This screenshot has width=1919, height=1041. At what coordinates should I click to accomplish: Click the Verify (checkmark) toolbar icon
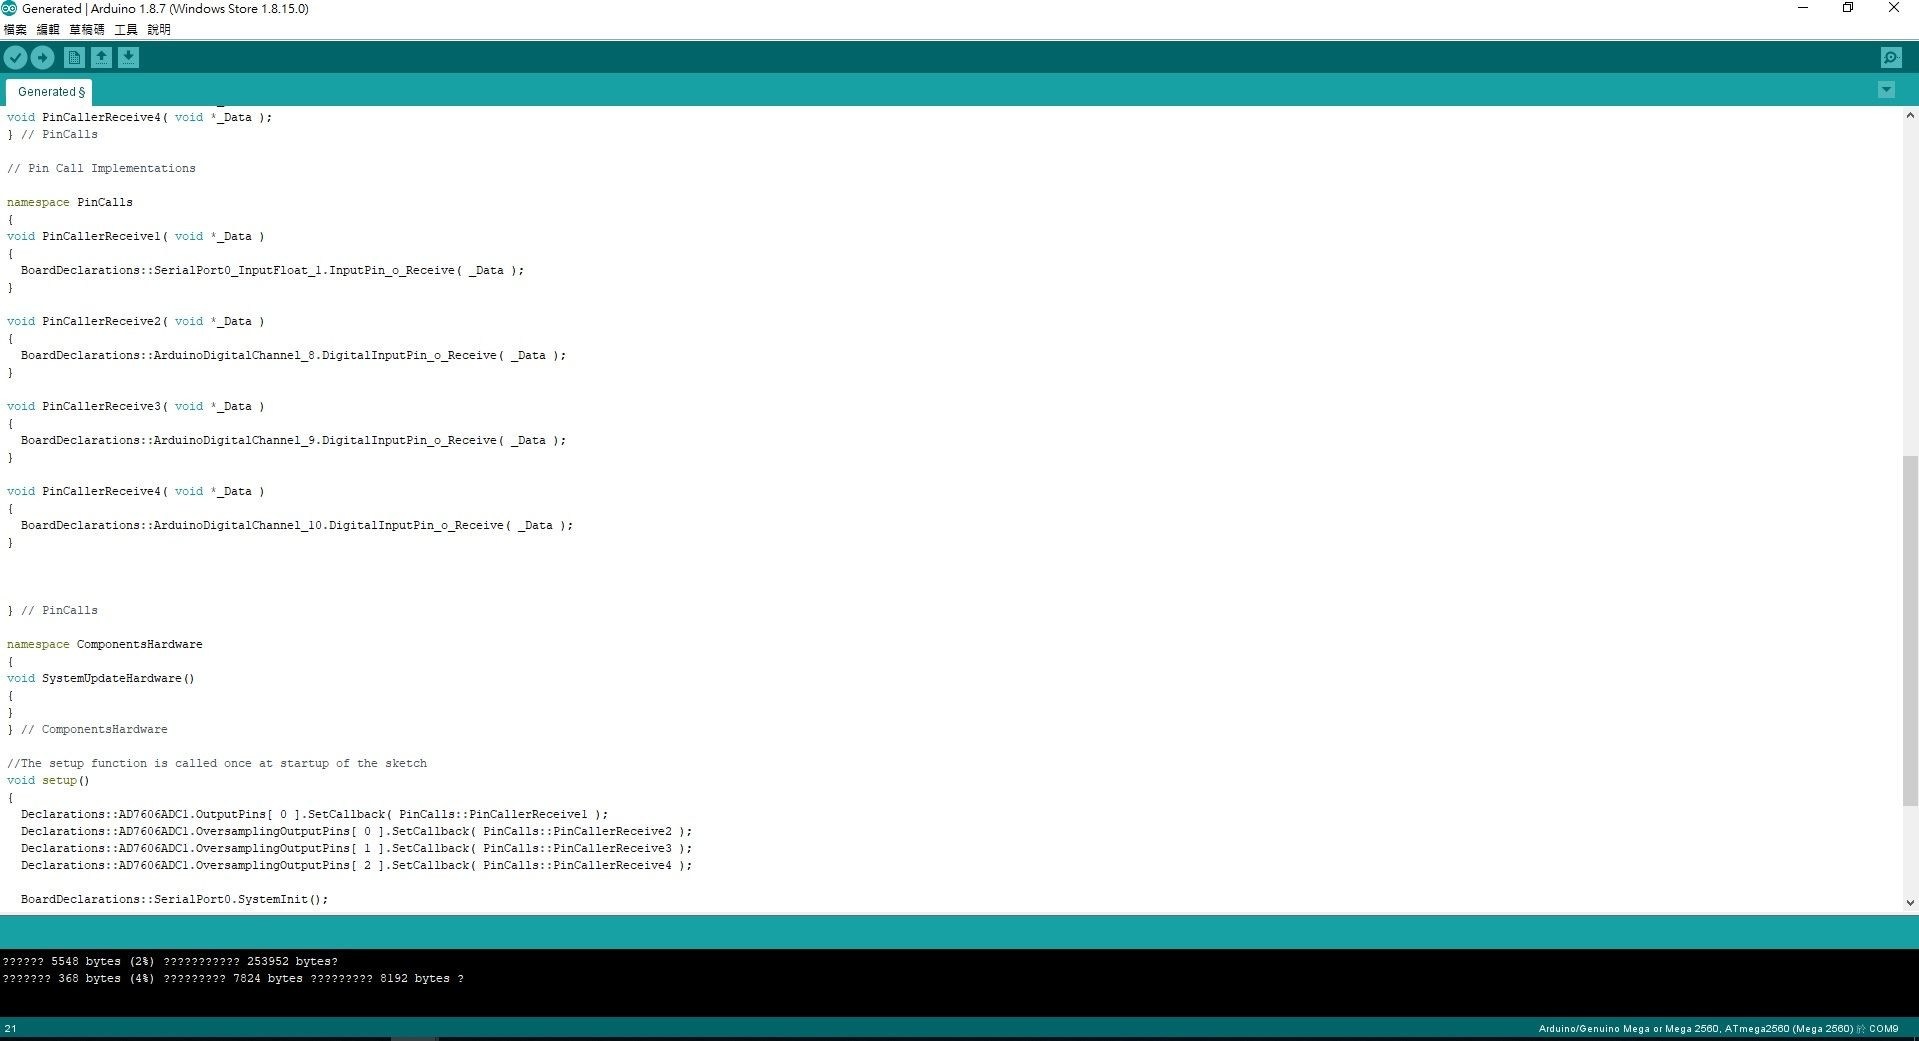(x=15, y=57)
